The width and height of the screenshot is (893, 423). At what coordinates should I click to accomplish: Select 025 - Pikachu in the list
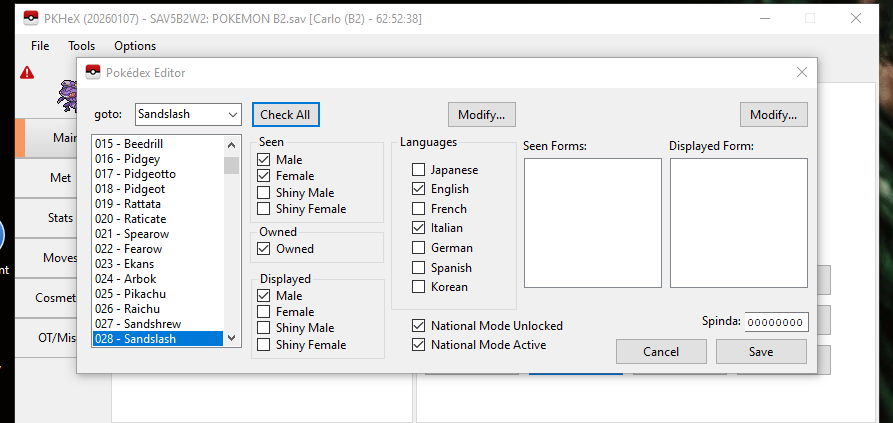click(129, 294)
